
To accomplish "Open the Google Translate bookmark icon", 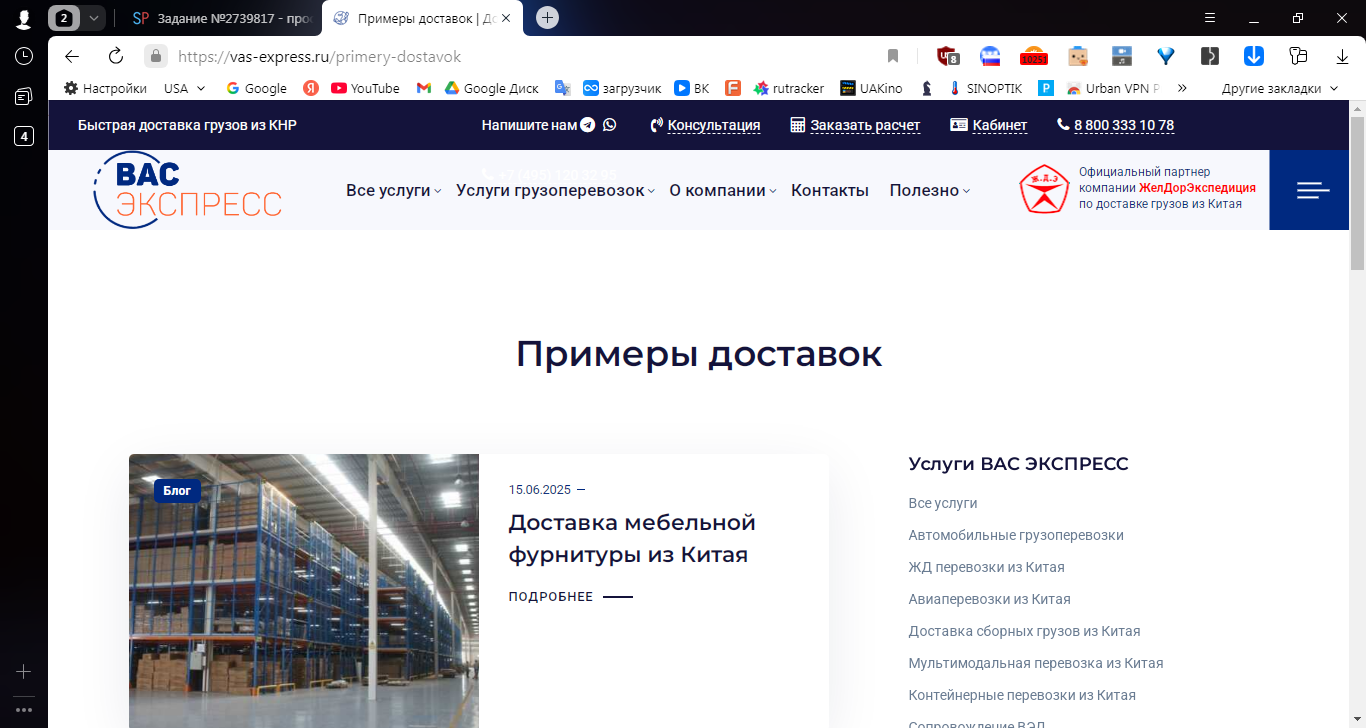I will 563,88.
